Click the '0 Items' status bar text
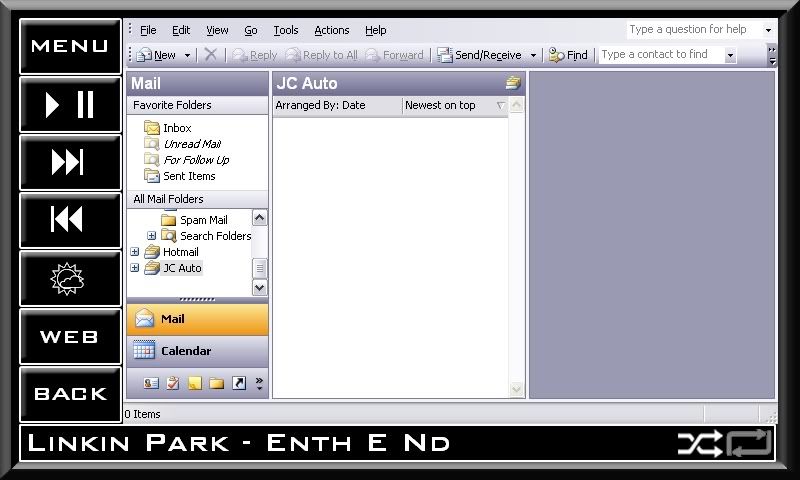This screenshot has width=800, height=480. [142, 414]
